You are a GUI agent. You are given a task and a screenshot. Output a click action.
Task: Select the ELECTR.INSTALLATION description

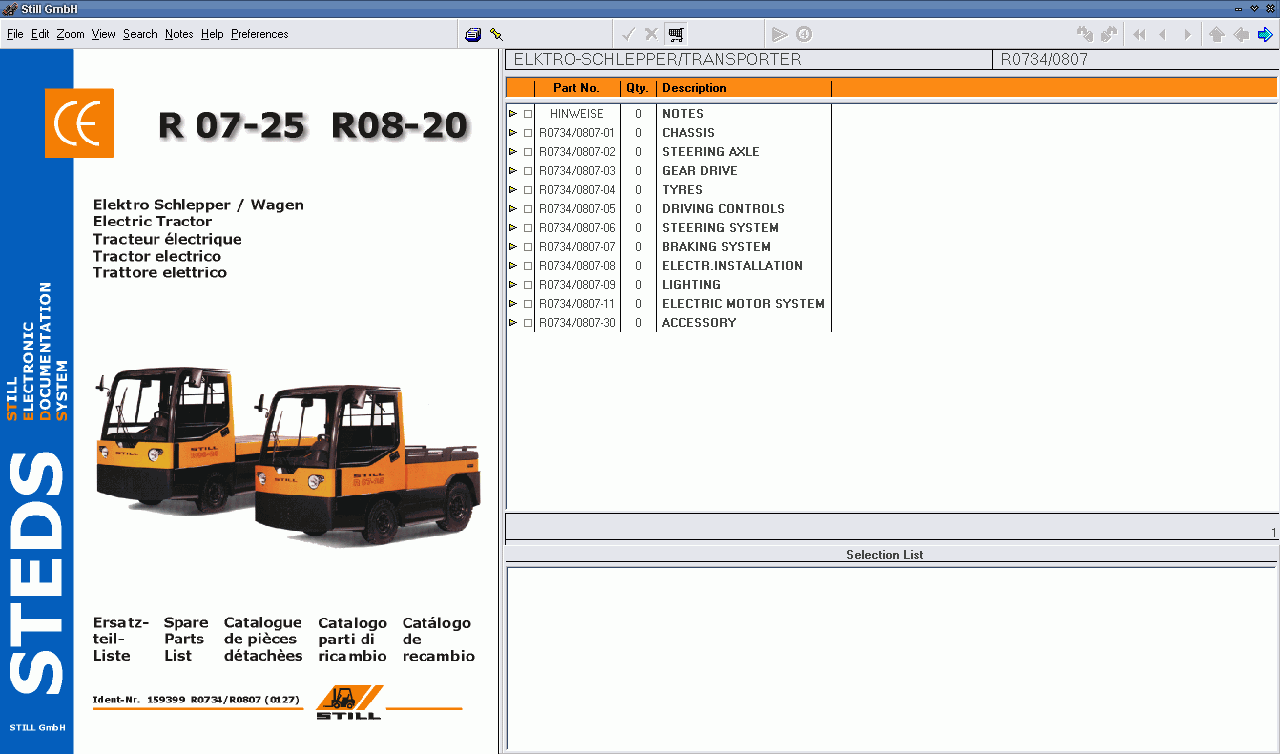click(x=732, y=266)
